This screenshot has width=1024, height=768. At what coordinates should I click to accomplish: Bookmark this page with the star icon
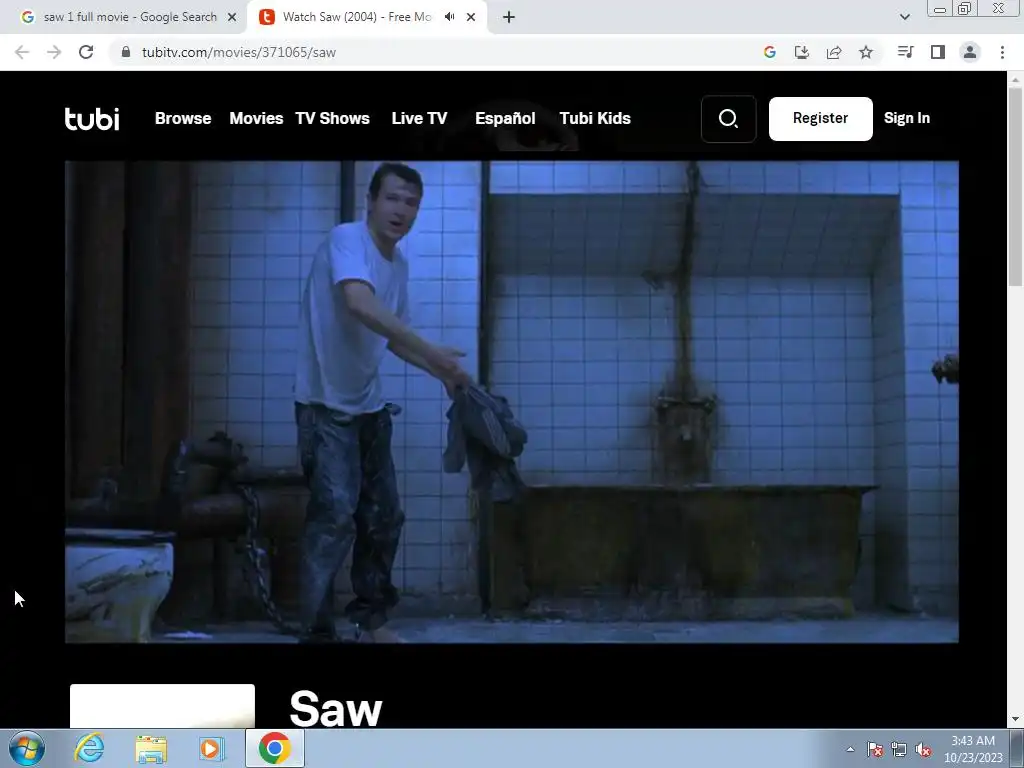click(x=866, y=52)
